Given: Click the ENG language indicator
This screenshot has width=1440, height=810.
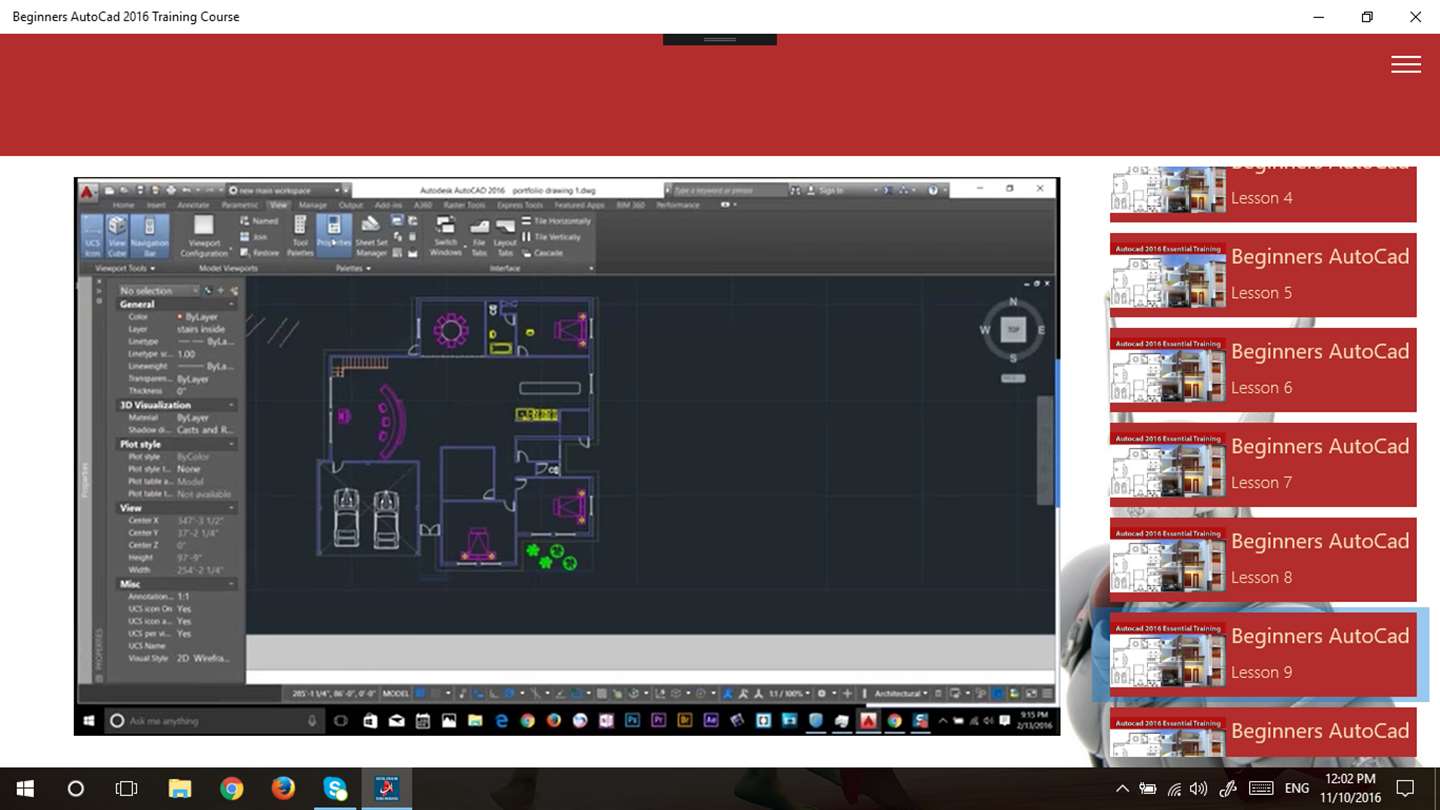Looking at the screenshot, I should (x=1296, y=789).
